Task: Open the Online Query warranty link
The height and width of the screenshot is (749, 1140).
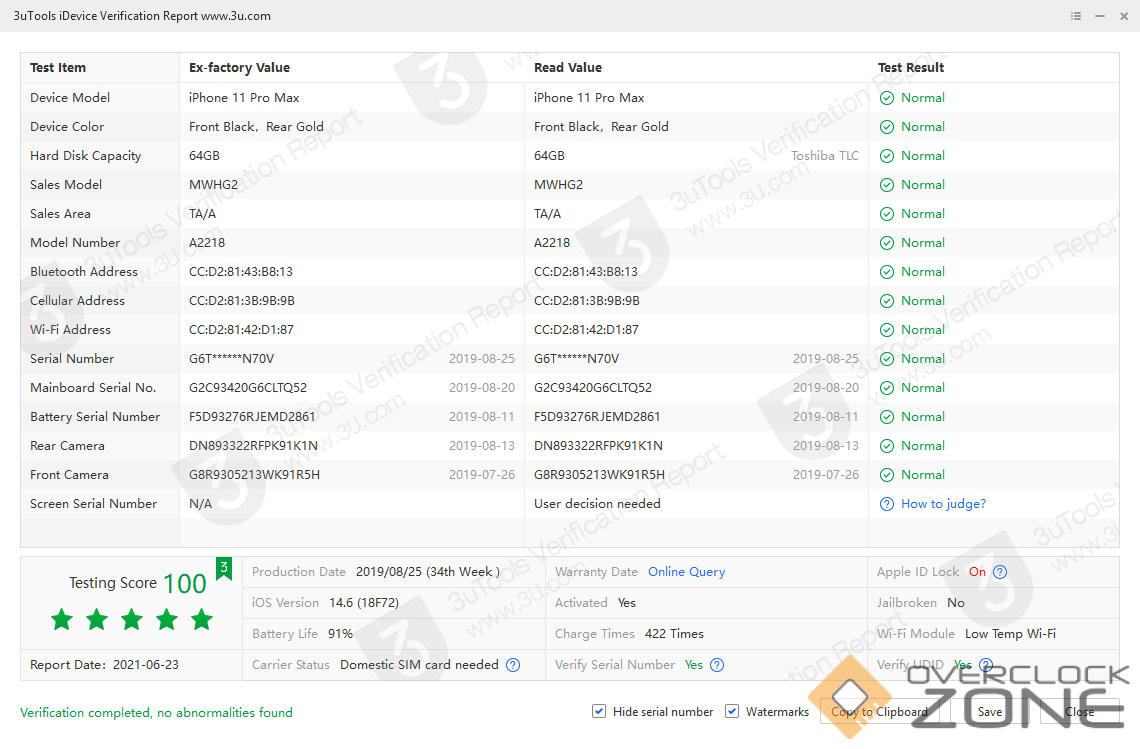Action: [686, 572]
